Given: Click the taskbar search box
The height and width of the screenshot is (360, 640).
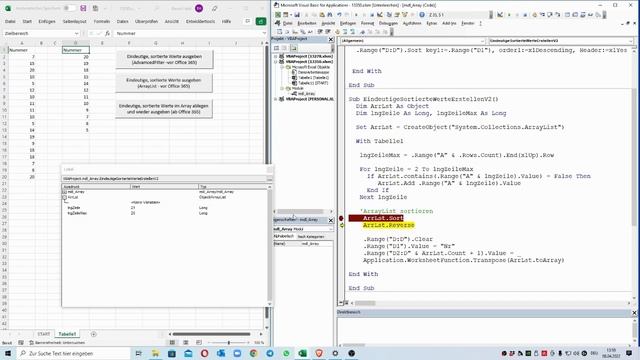Looking at the screenshot, I should point(73,353).
